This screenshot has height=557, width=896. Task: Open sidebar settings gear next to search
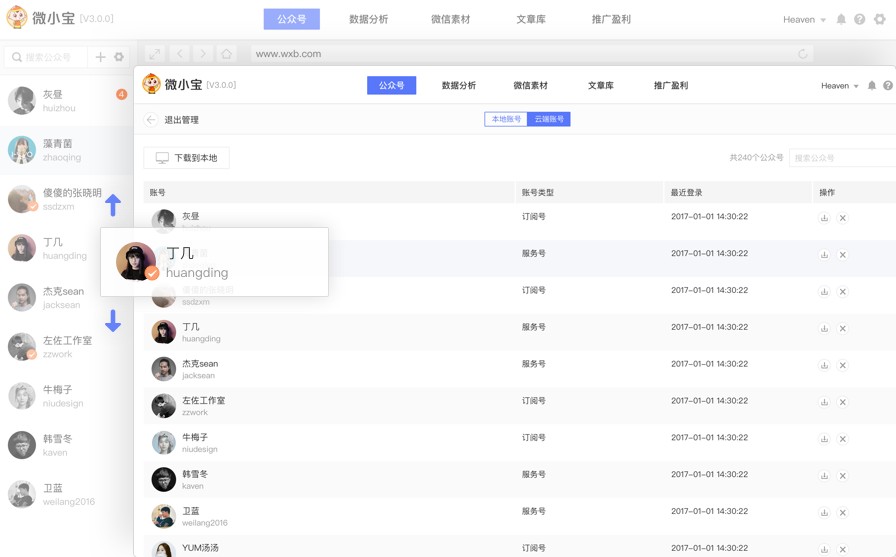tap(119, 57)
